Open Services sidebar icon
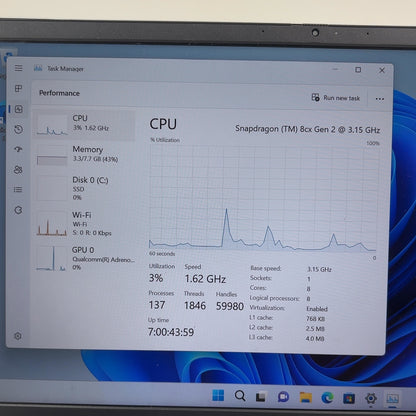This screenshot has width=416, height=416. pyautogui.click(x=18, y=210)
